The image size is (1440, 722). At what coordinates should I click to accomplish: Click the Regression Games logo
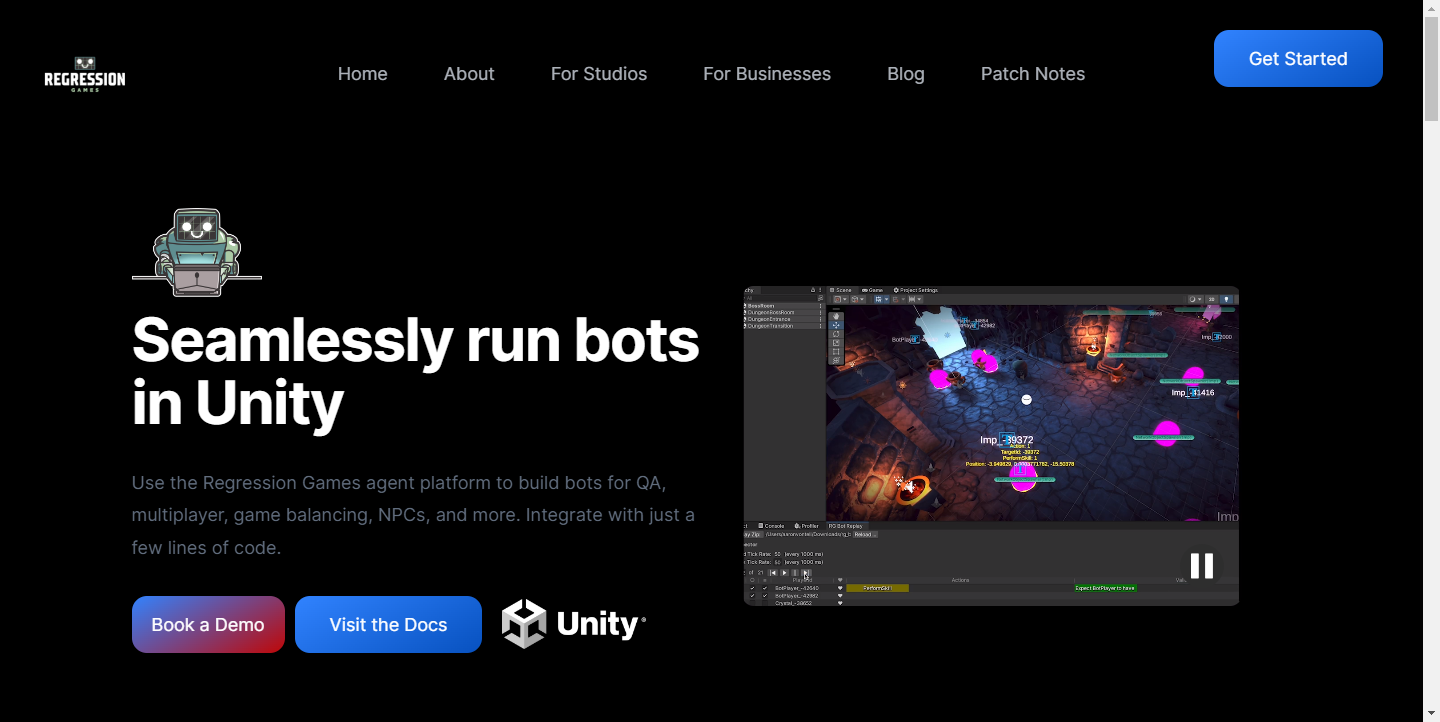pos(85,74)
